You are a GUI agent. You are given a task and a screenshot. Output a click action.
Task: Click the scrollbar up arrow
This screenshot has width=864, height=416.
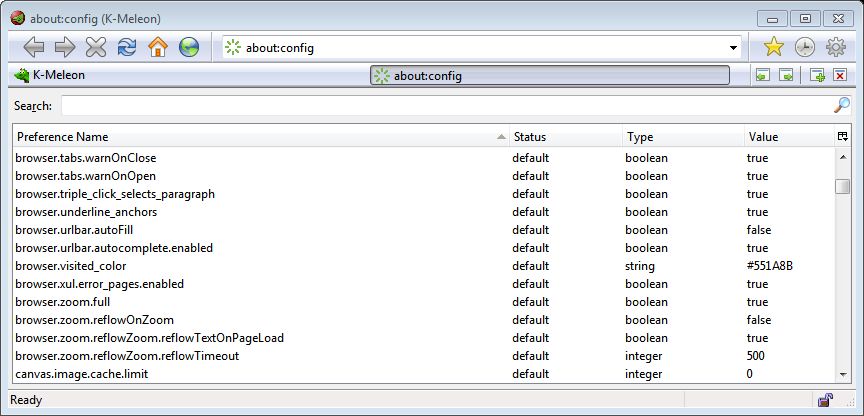point(843,158)
